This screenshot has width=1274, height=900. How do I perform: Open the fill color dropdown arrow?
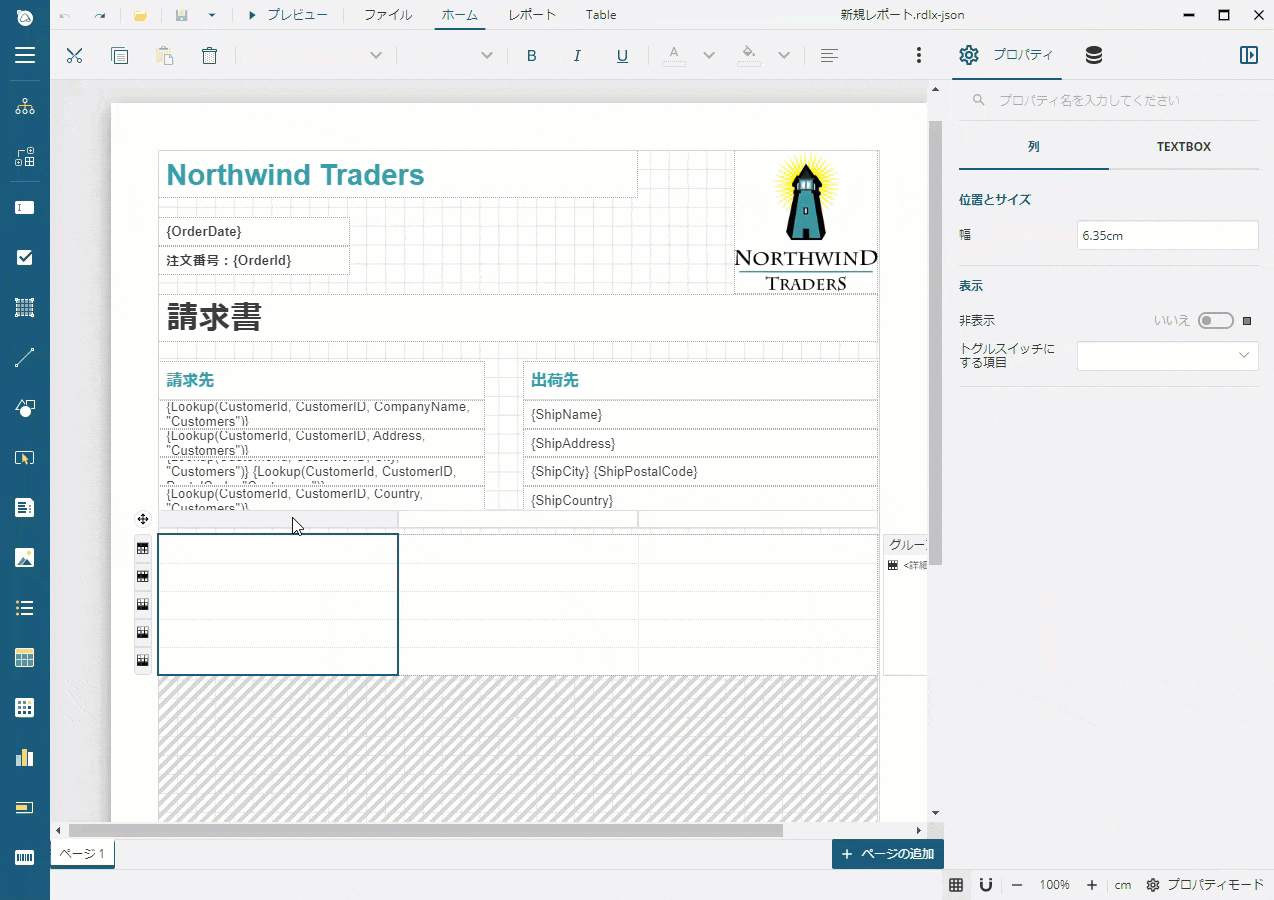point(783,55)
